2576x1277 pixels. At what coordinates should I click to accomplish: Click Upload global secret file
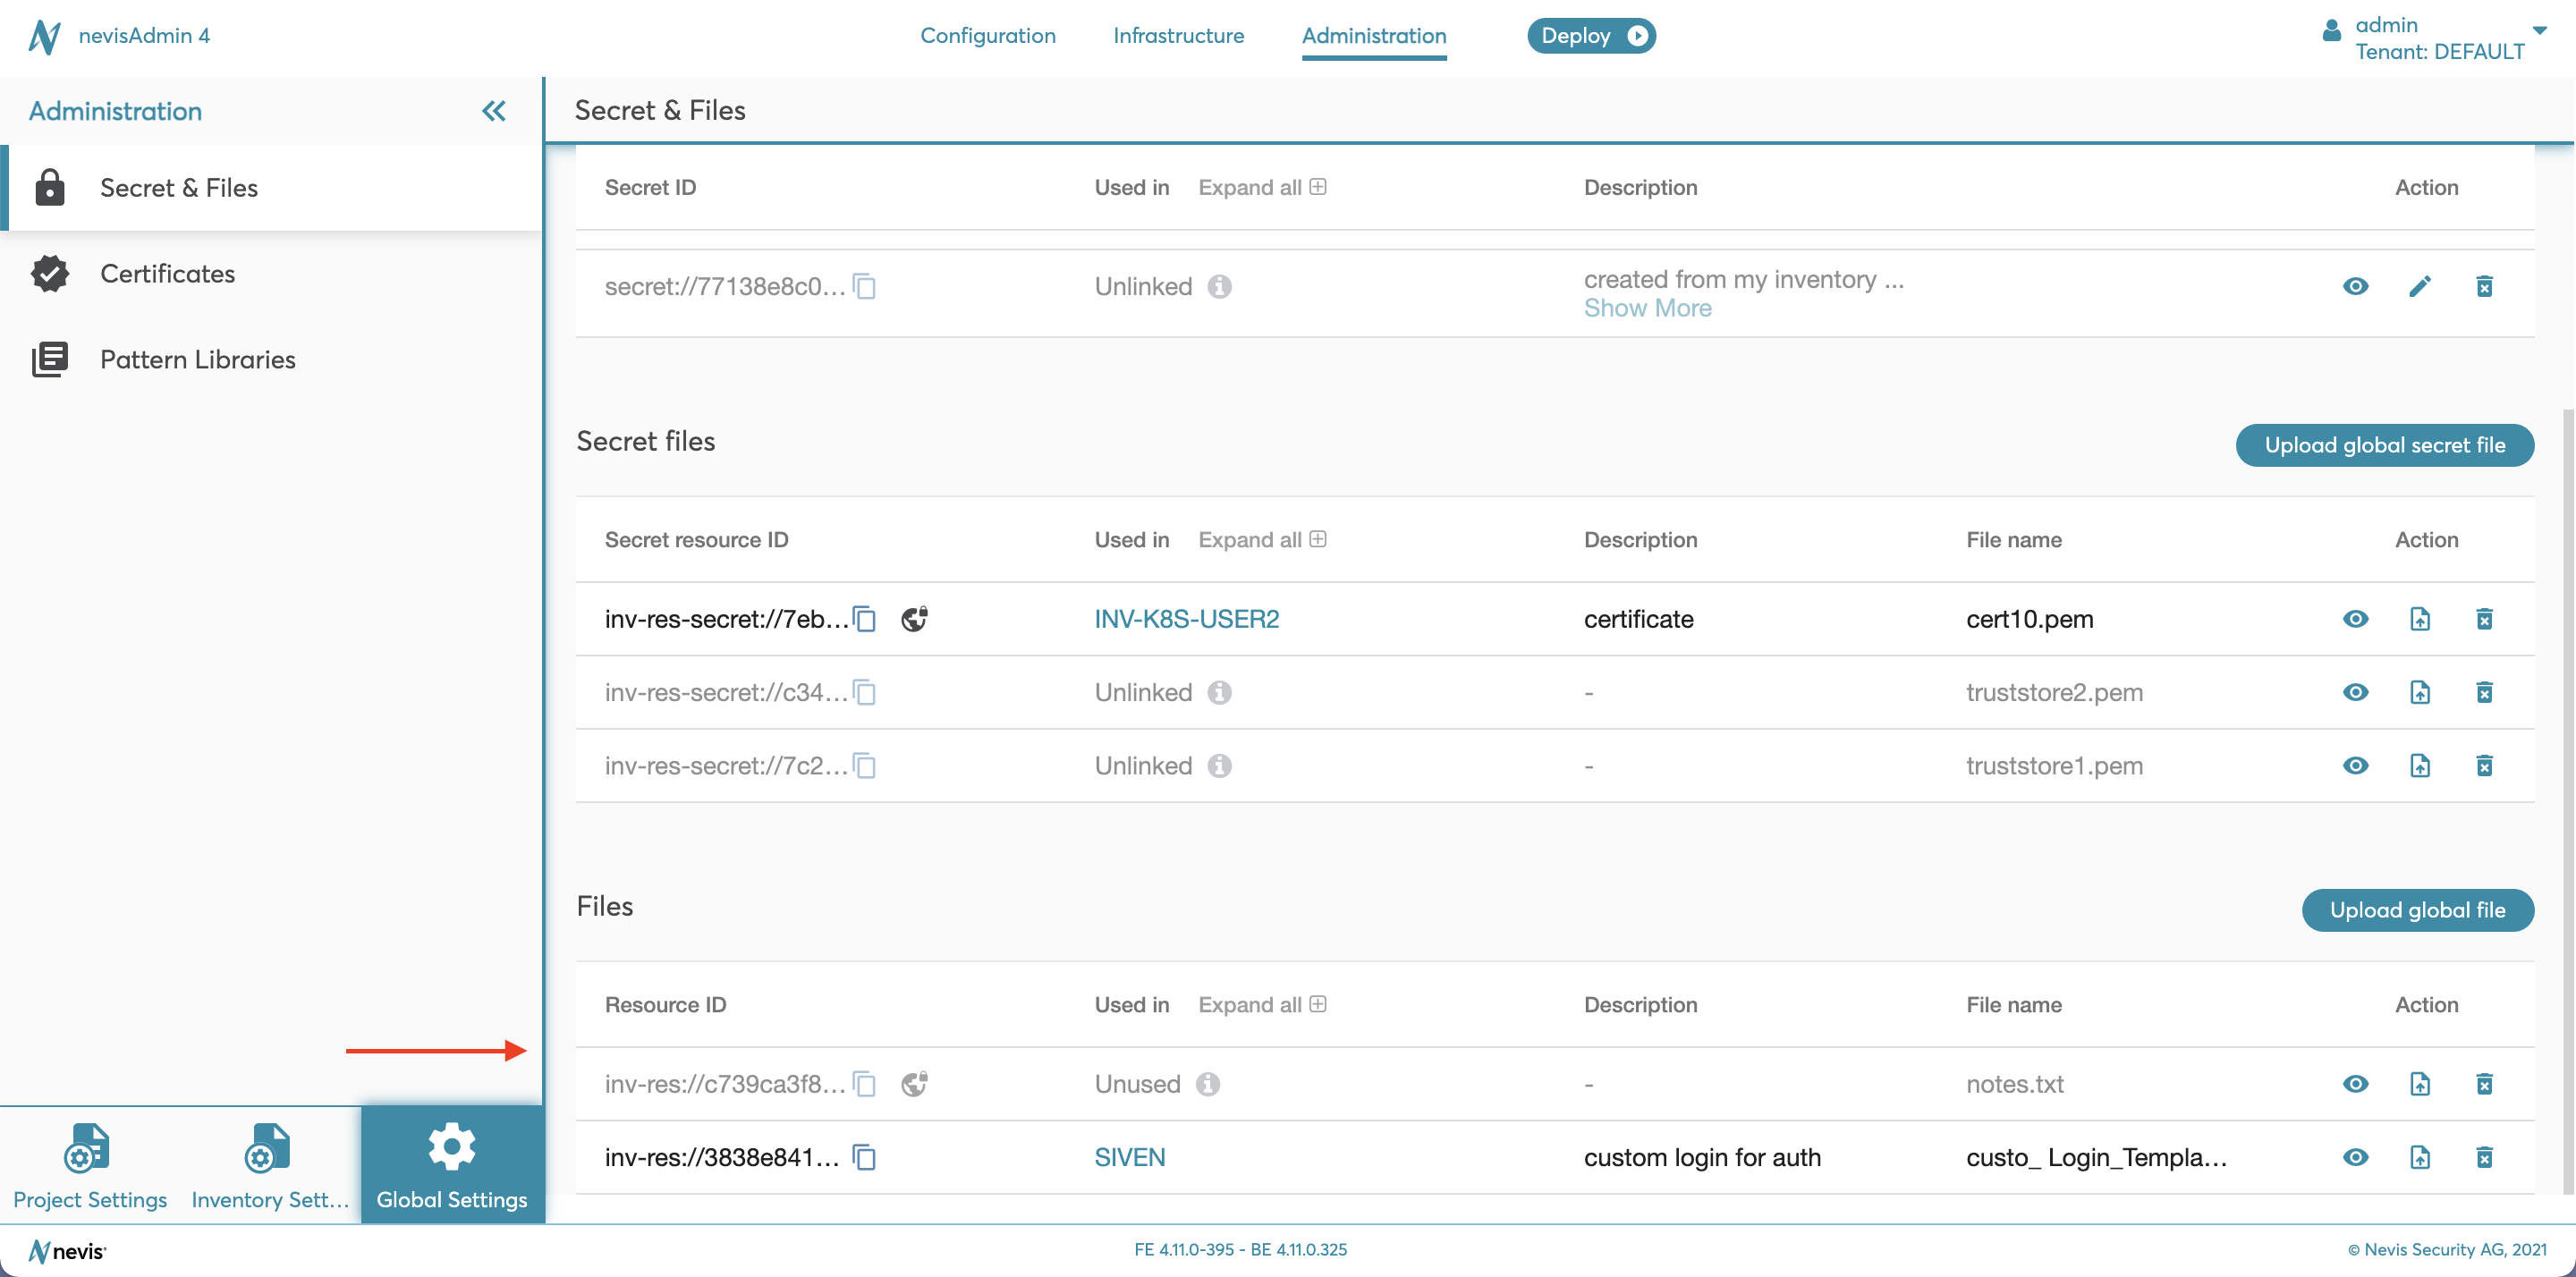pos(2385,445)
